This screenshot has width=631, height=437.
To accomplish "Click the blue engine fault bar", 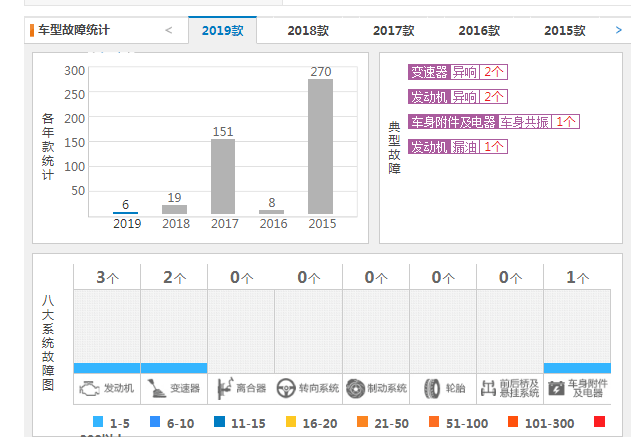I will [107, 368].
